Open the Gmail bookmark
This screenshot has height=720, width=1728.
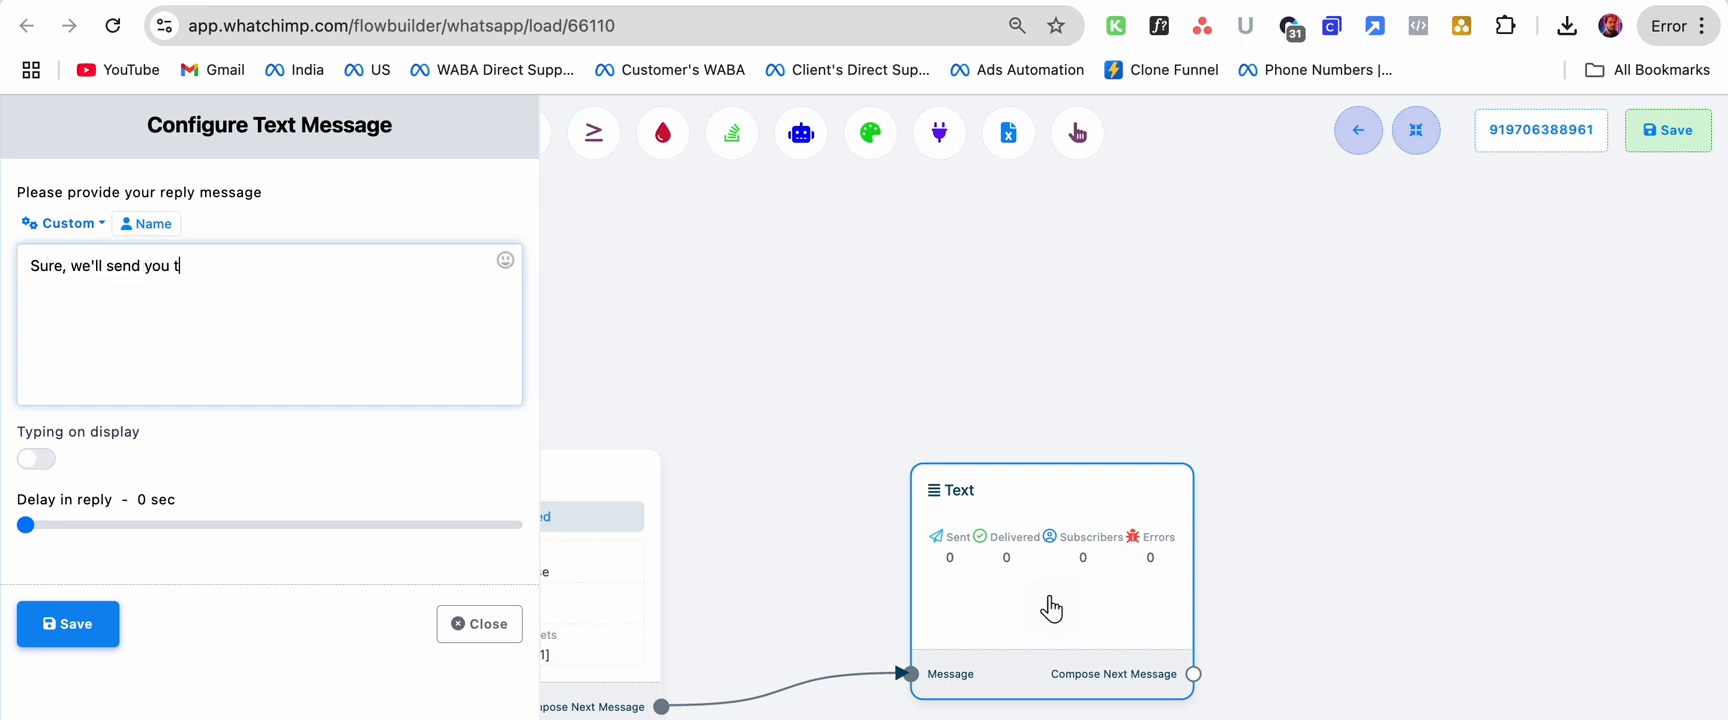(212, 70)
